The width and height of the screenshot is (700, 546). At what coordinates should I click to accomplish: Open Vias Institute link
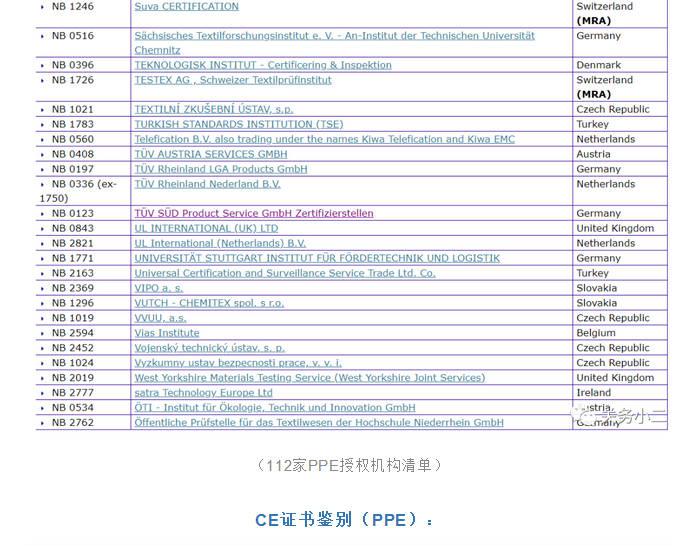(167, 333)
